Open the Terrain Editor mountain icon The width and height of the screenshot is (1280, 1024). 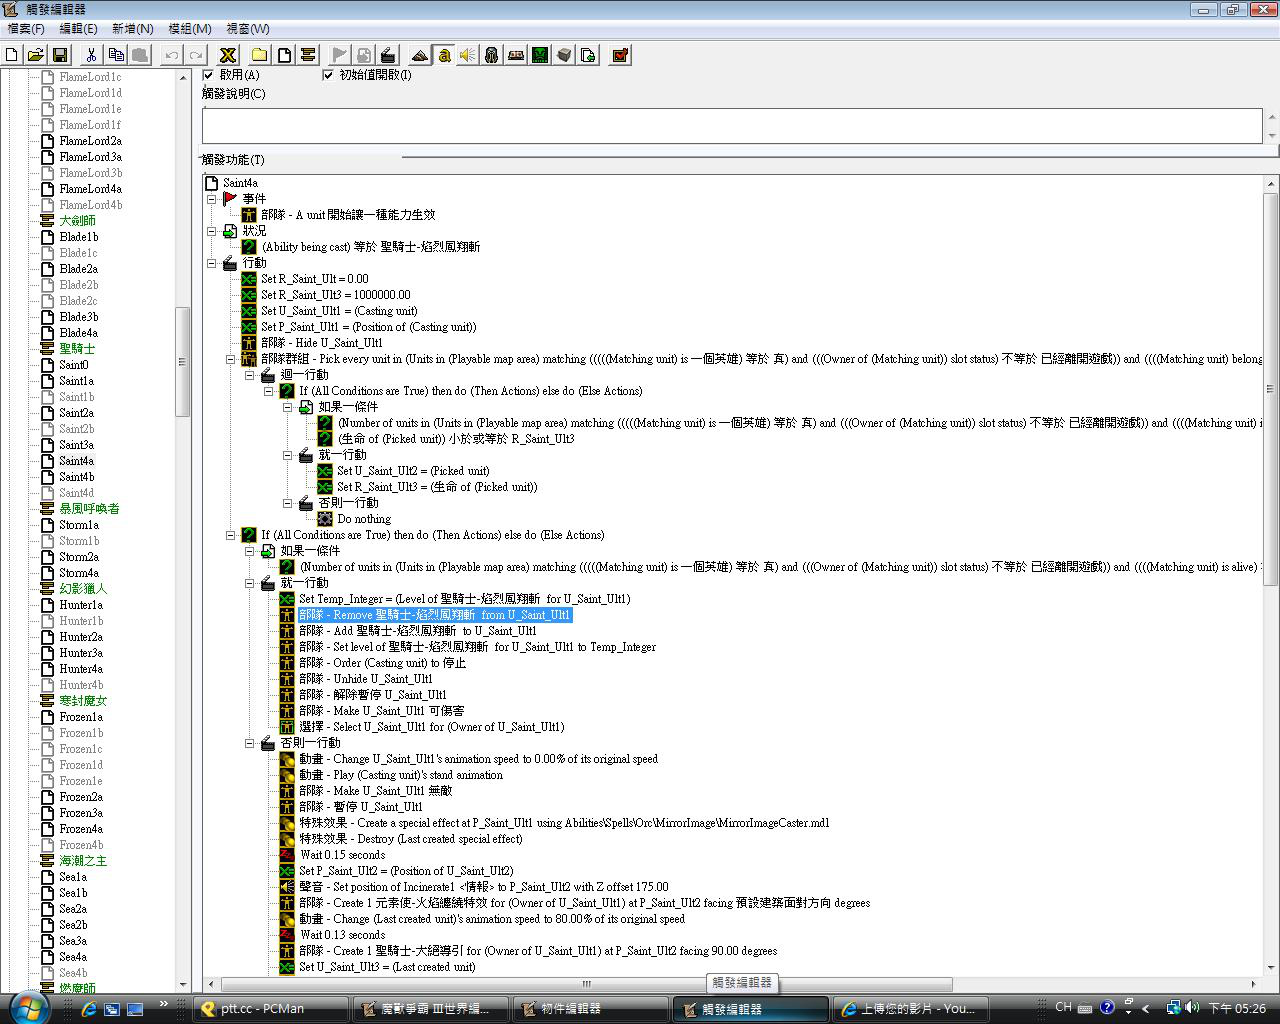420,55
